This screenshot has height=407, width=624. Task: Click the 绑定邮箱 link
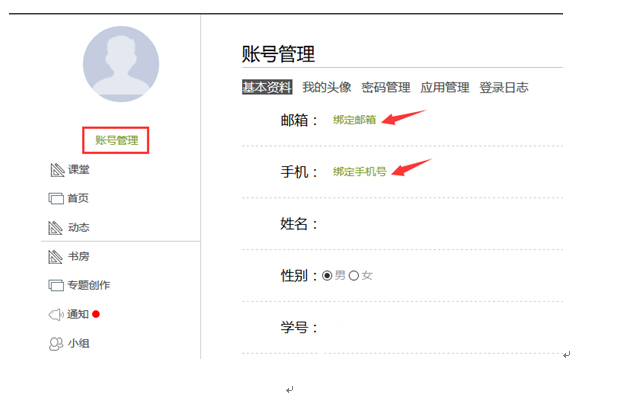coord(354,120)
